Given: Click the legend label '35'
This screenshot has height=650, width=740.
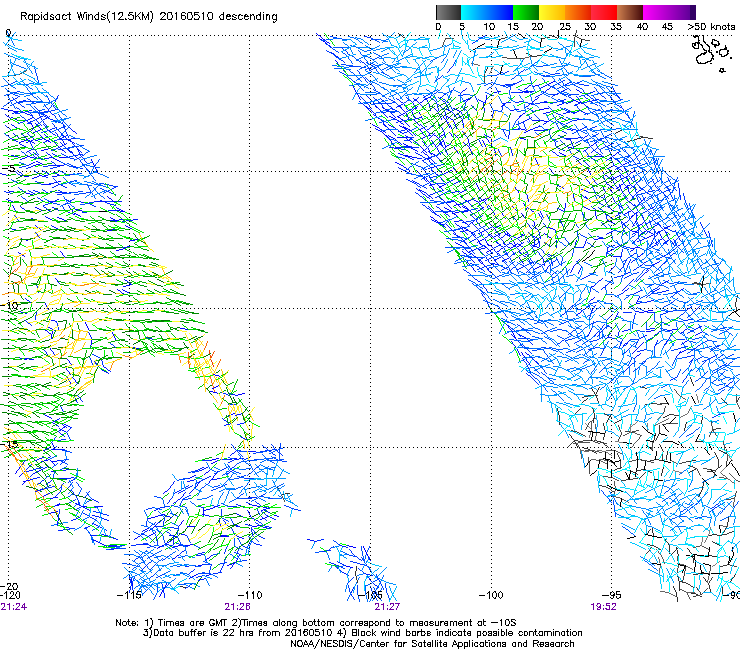Looking at the screenshot, I should (616, 27).
